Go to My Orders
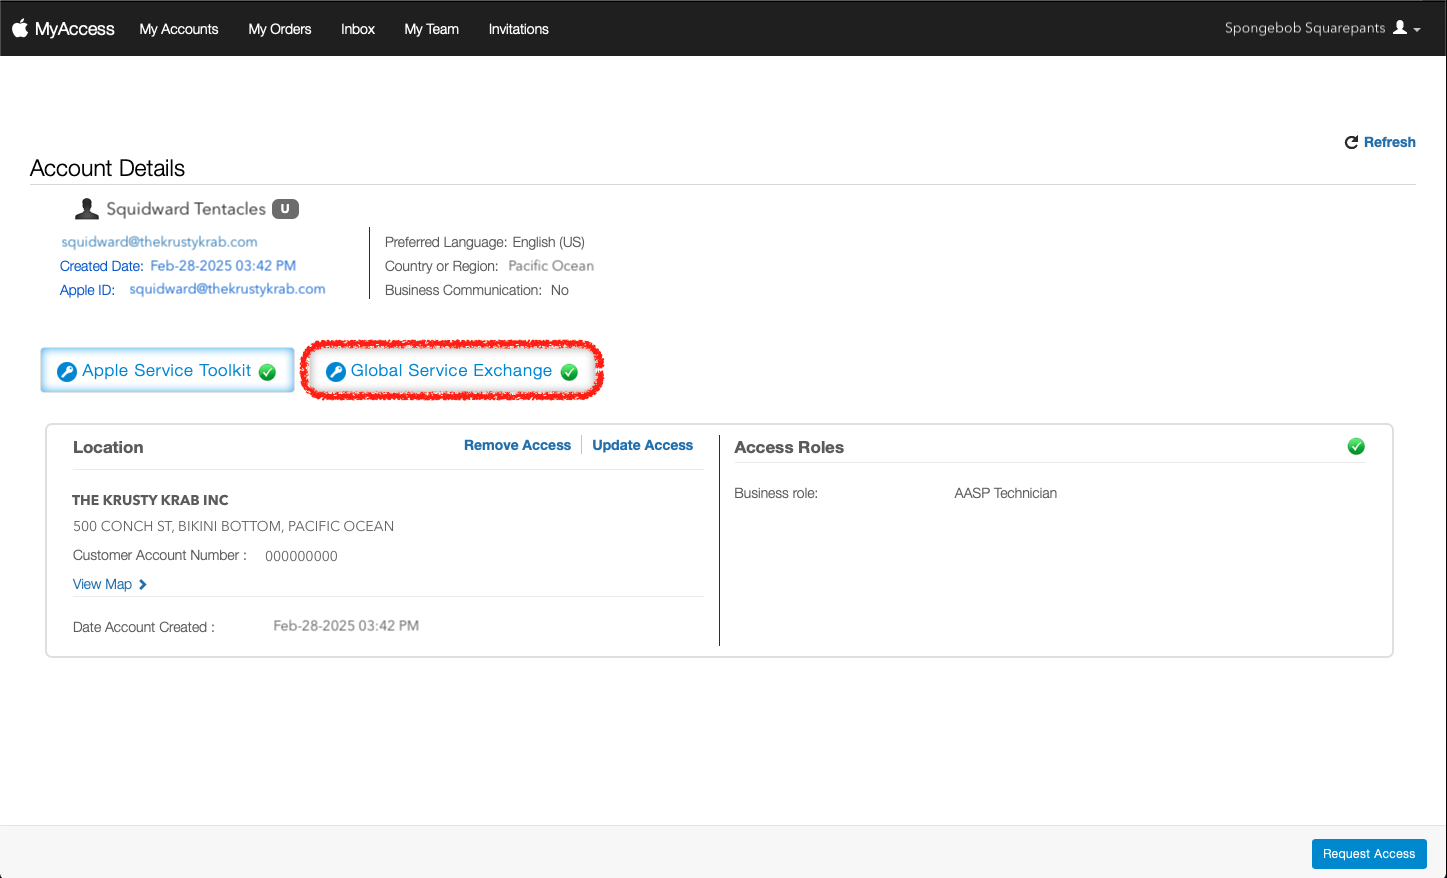The width and height of the screenshot is (1447, 878). point(280,29)
